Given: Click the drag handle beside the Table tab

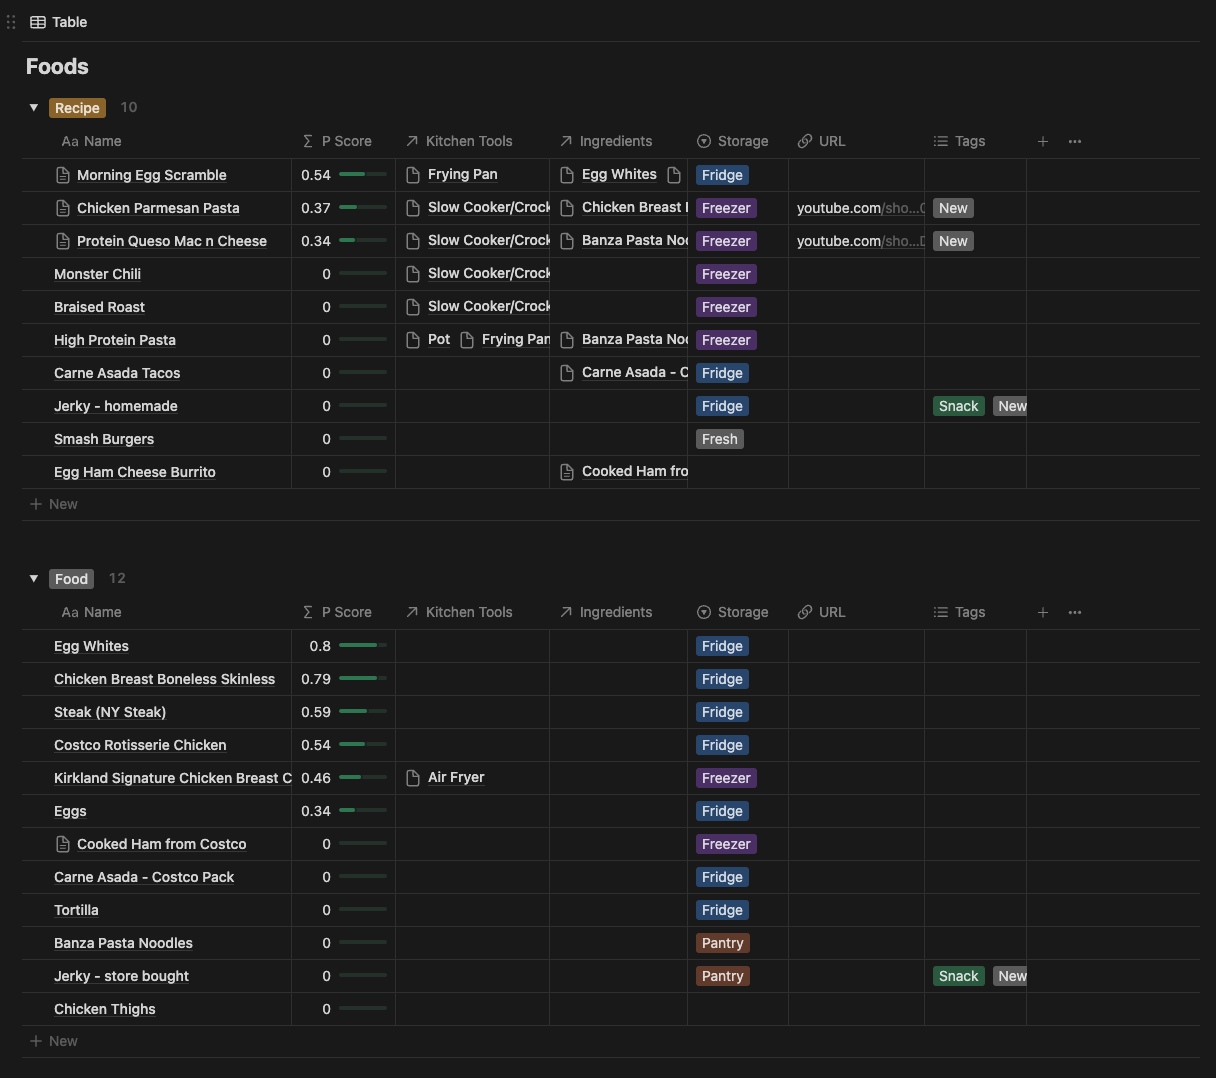Looking at the screenshot, I should (x=11, y=22).
